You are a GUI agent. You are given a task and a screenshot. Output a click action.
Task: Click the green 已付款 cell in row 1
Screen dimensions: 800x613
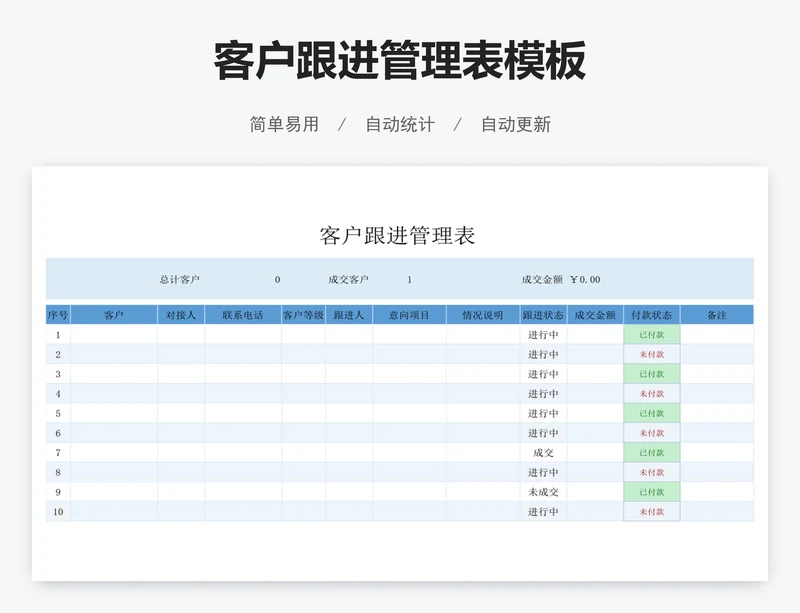coord(652,335)
